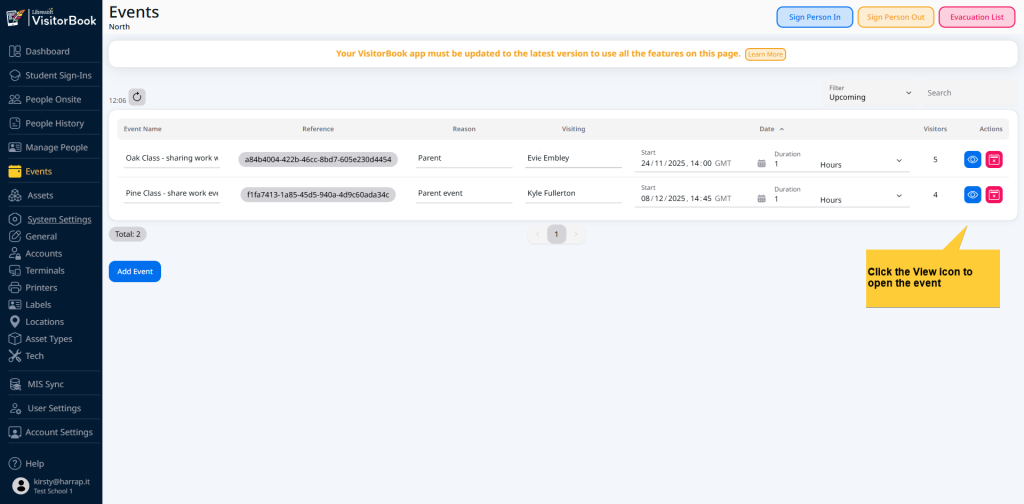This screenshot has height=504, width=1024.
Task: Click the Add Event button
Action: (134, 271)
